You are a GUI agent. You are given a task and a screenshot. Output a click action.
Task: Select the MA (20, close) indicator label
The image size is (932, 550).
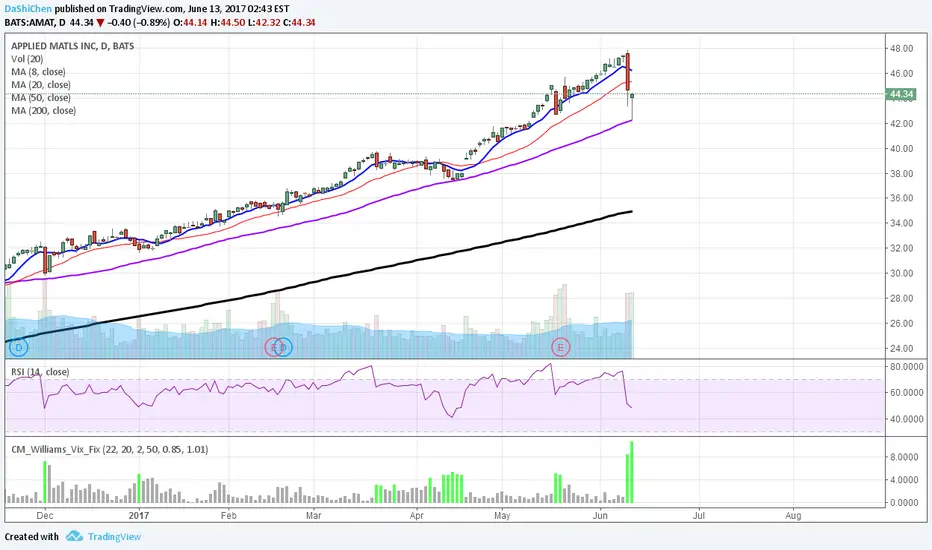[x=40, y=85]
